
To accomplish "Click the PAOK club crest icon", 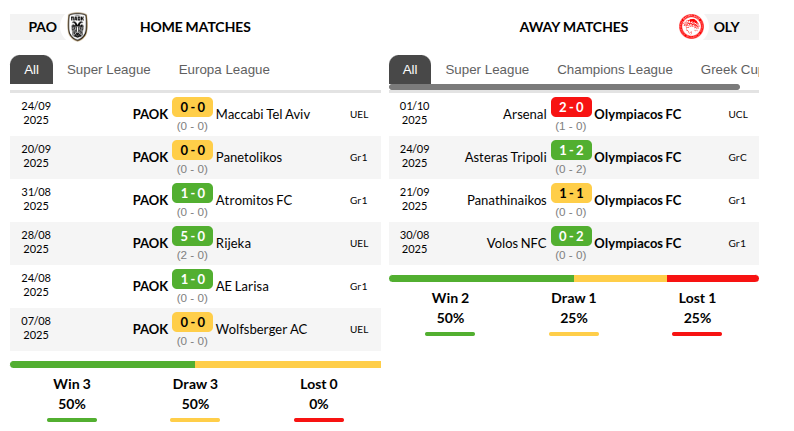I will (x=78, y=27).
